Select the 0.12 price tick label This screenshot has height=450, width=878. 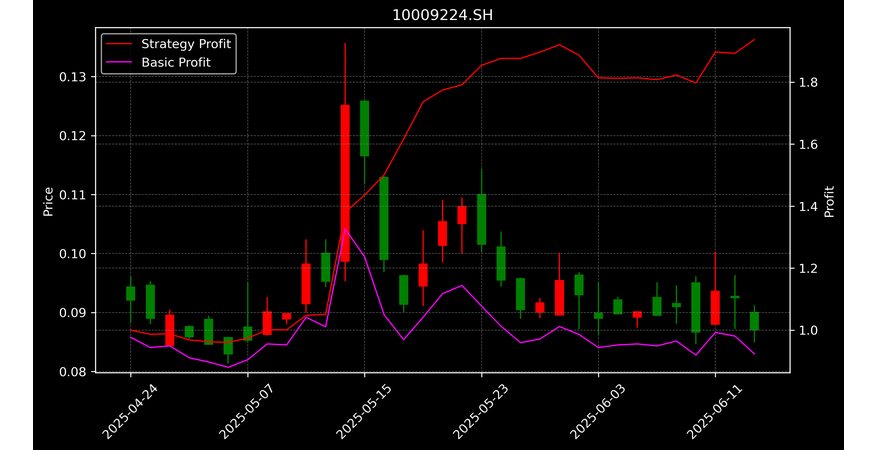[72, 136]
